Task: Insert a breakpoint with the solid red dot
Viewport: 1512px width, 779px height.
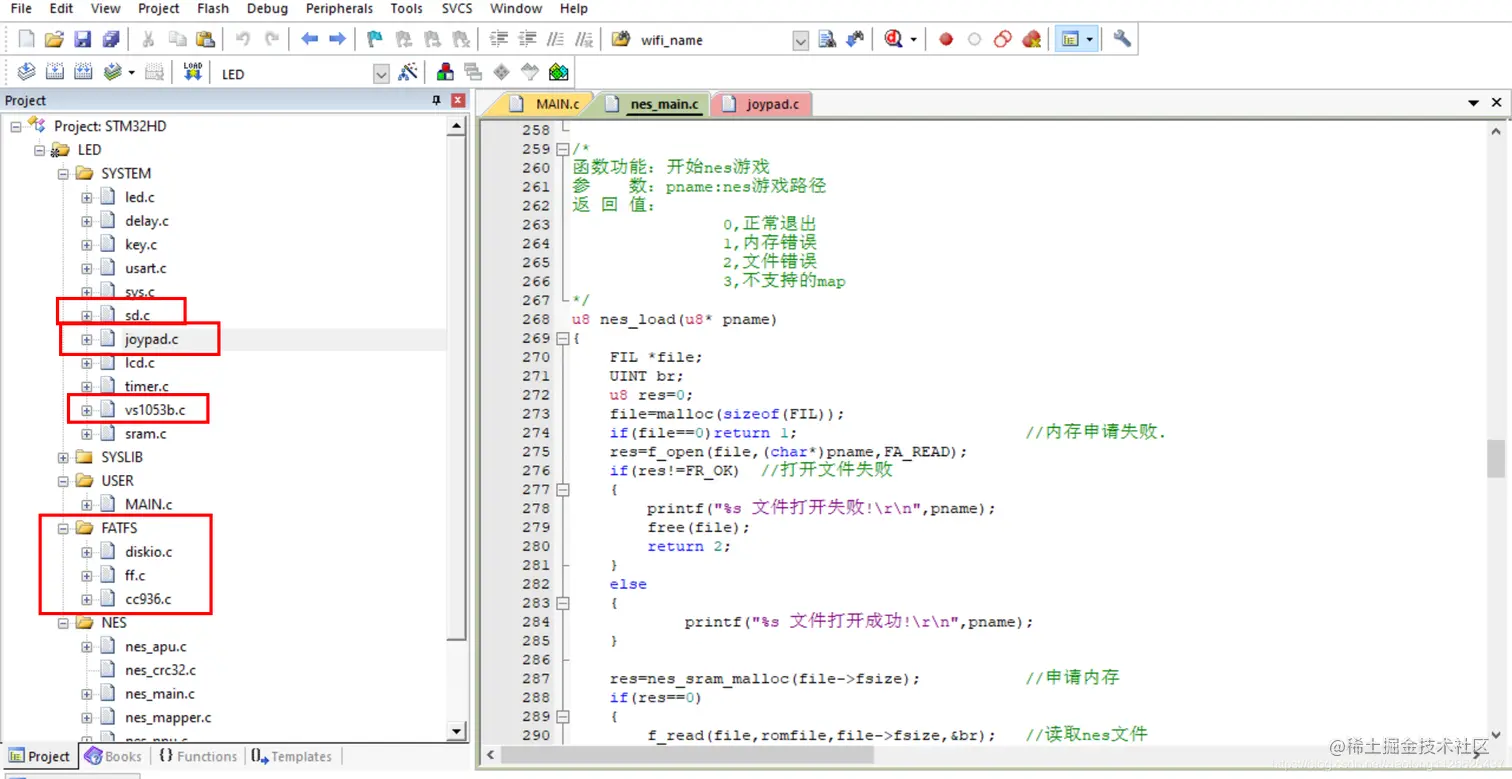Action: point(946,39)
